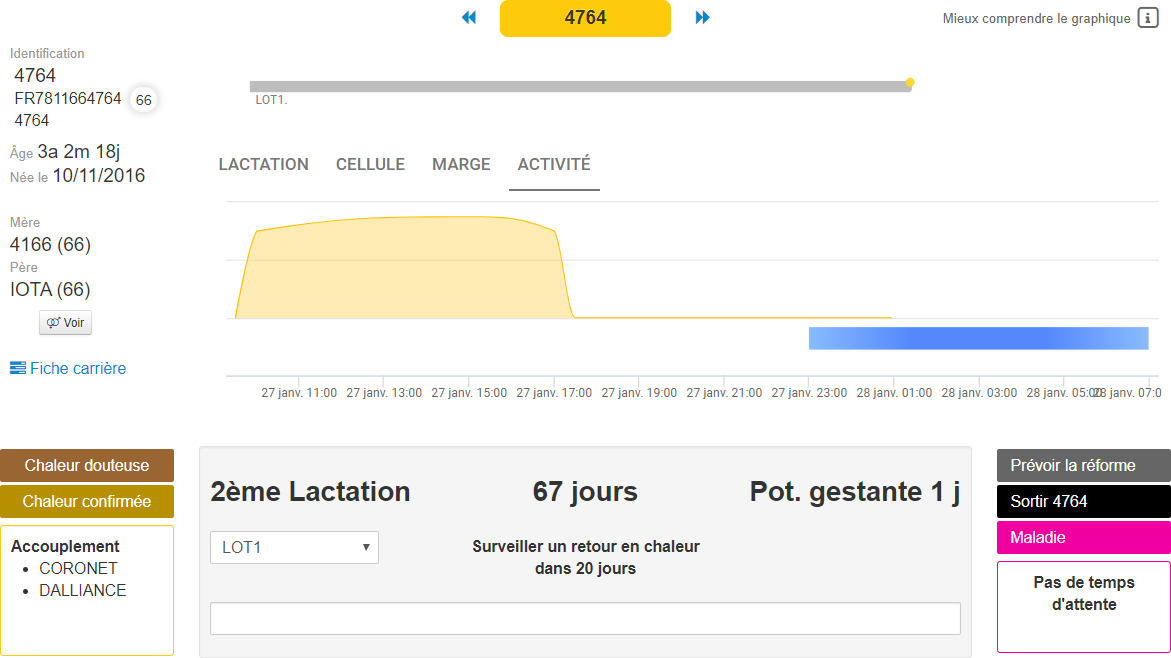Click 'Pot. gestante 1 j' text
Image resolution: width=1171 pixels, height=658 pixels.
[x=854, y=491]
